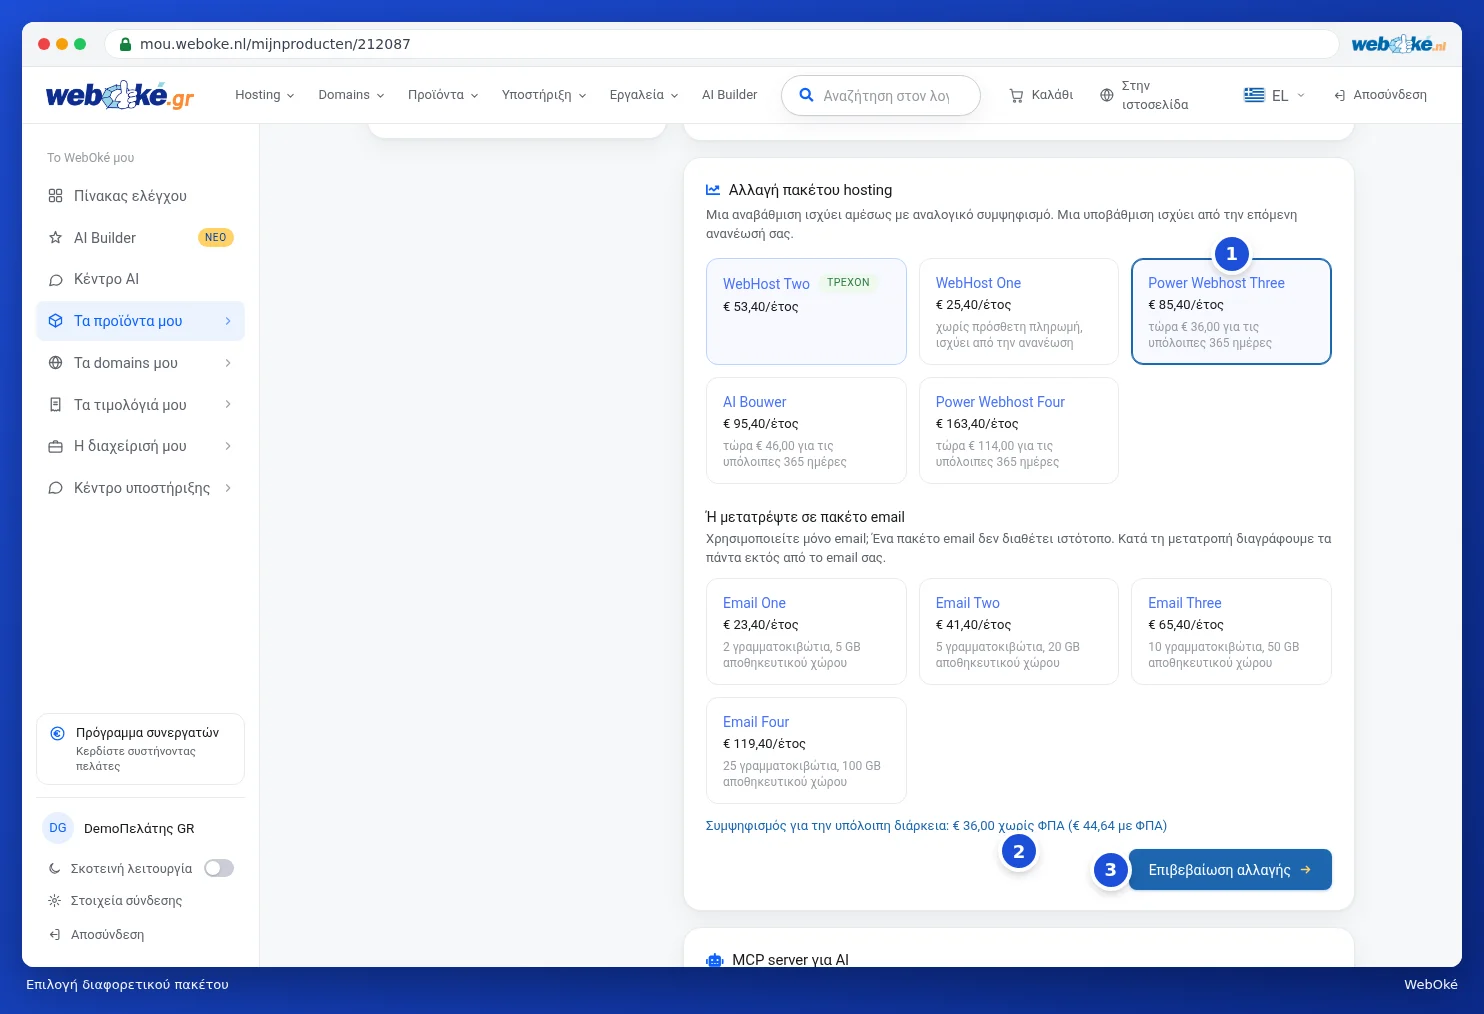The image size is (1484, 1014).
Task: Expand the Τα τιμολόγιά μου chevron
Action: [x=228, y=405]
